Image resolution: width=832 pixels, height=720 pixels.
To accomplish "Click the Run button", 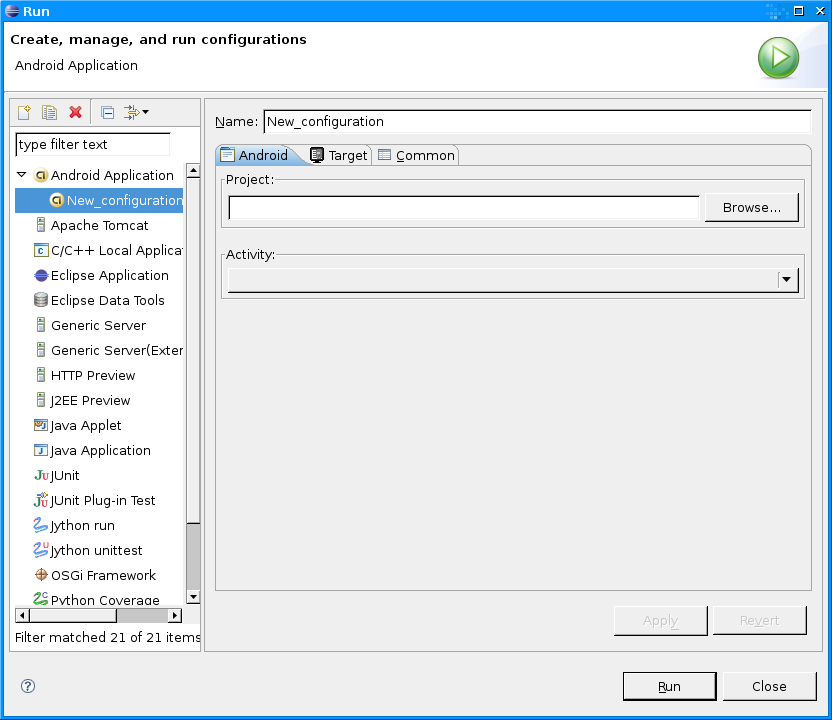I will click(x=669, y=686).
